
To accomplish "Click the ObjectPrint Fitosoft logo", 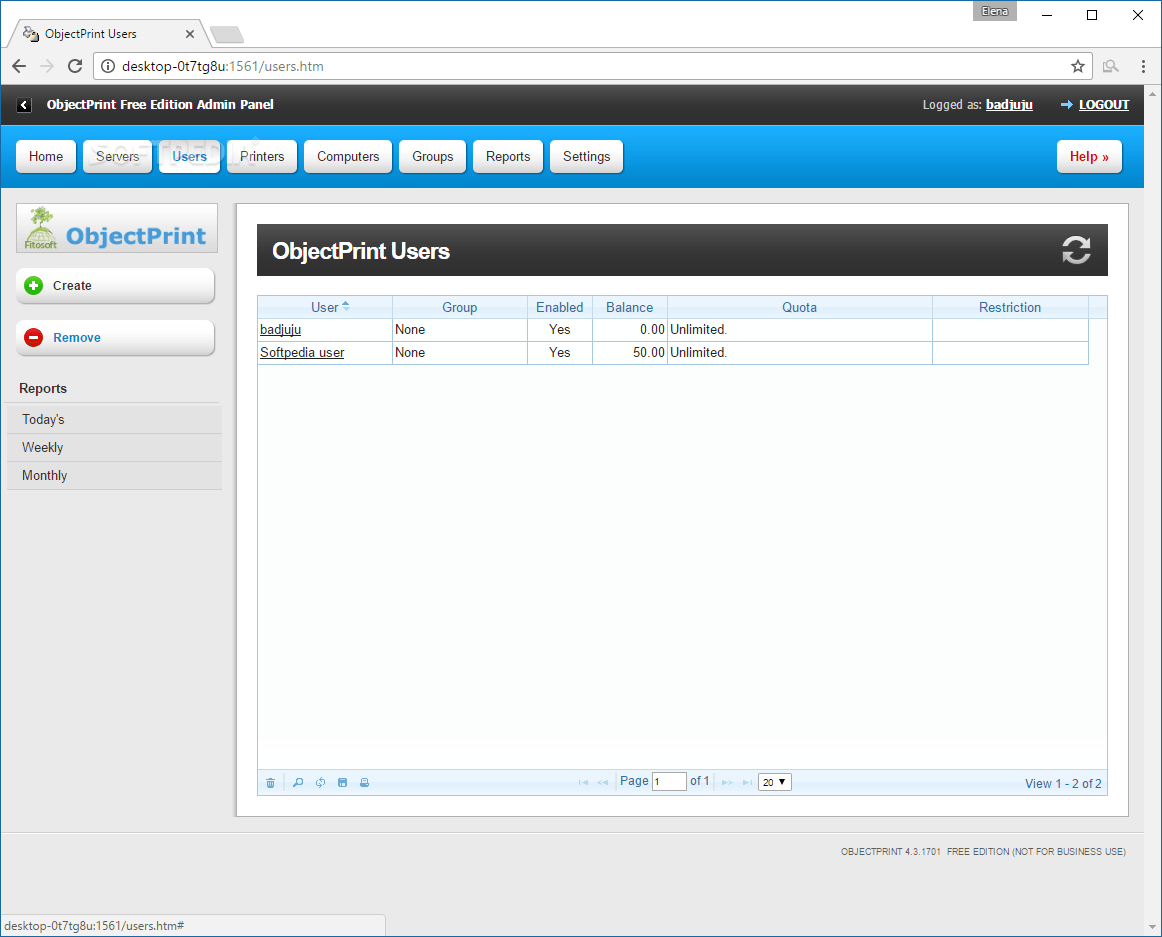I will tap(117, 228).
